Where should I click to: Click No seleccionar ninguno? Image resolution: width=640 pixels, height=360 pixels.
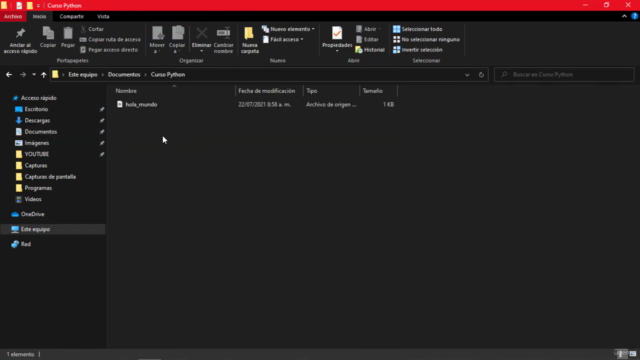pos(426,39)
